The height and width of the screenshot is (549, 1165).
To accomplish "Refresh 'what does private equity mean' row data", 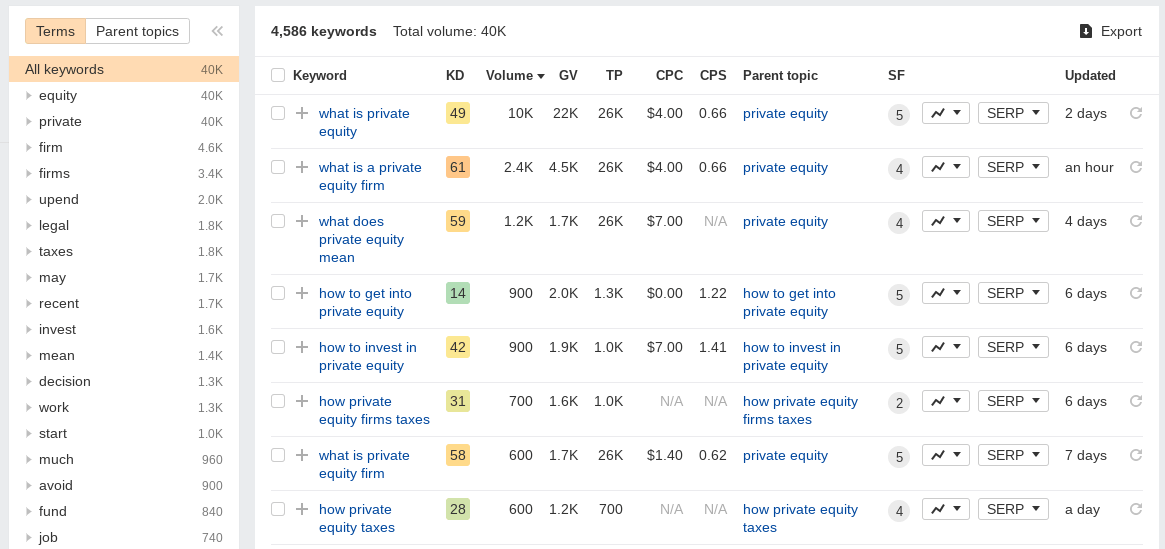I will (x=1135, y=221).
